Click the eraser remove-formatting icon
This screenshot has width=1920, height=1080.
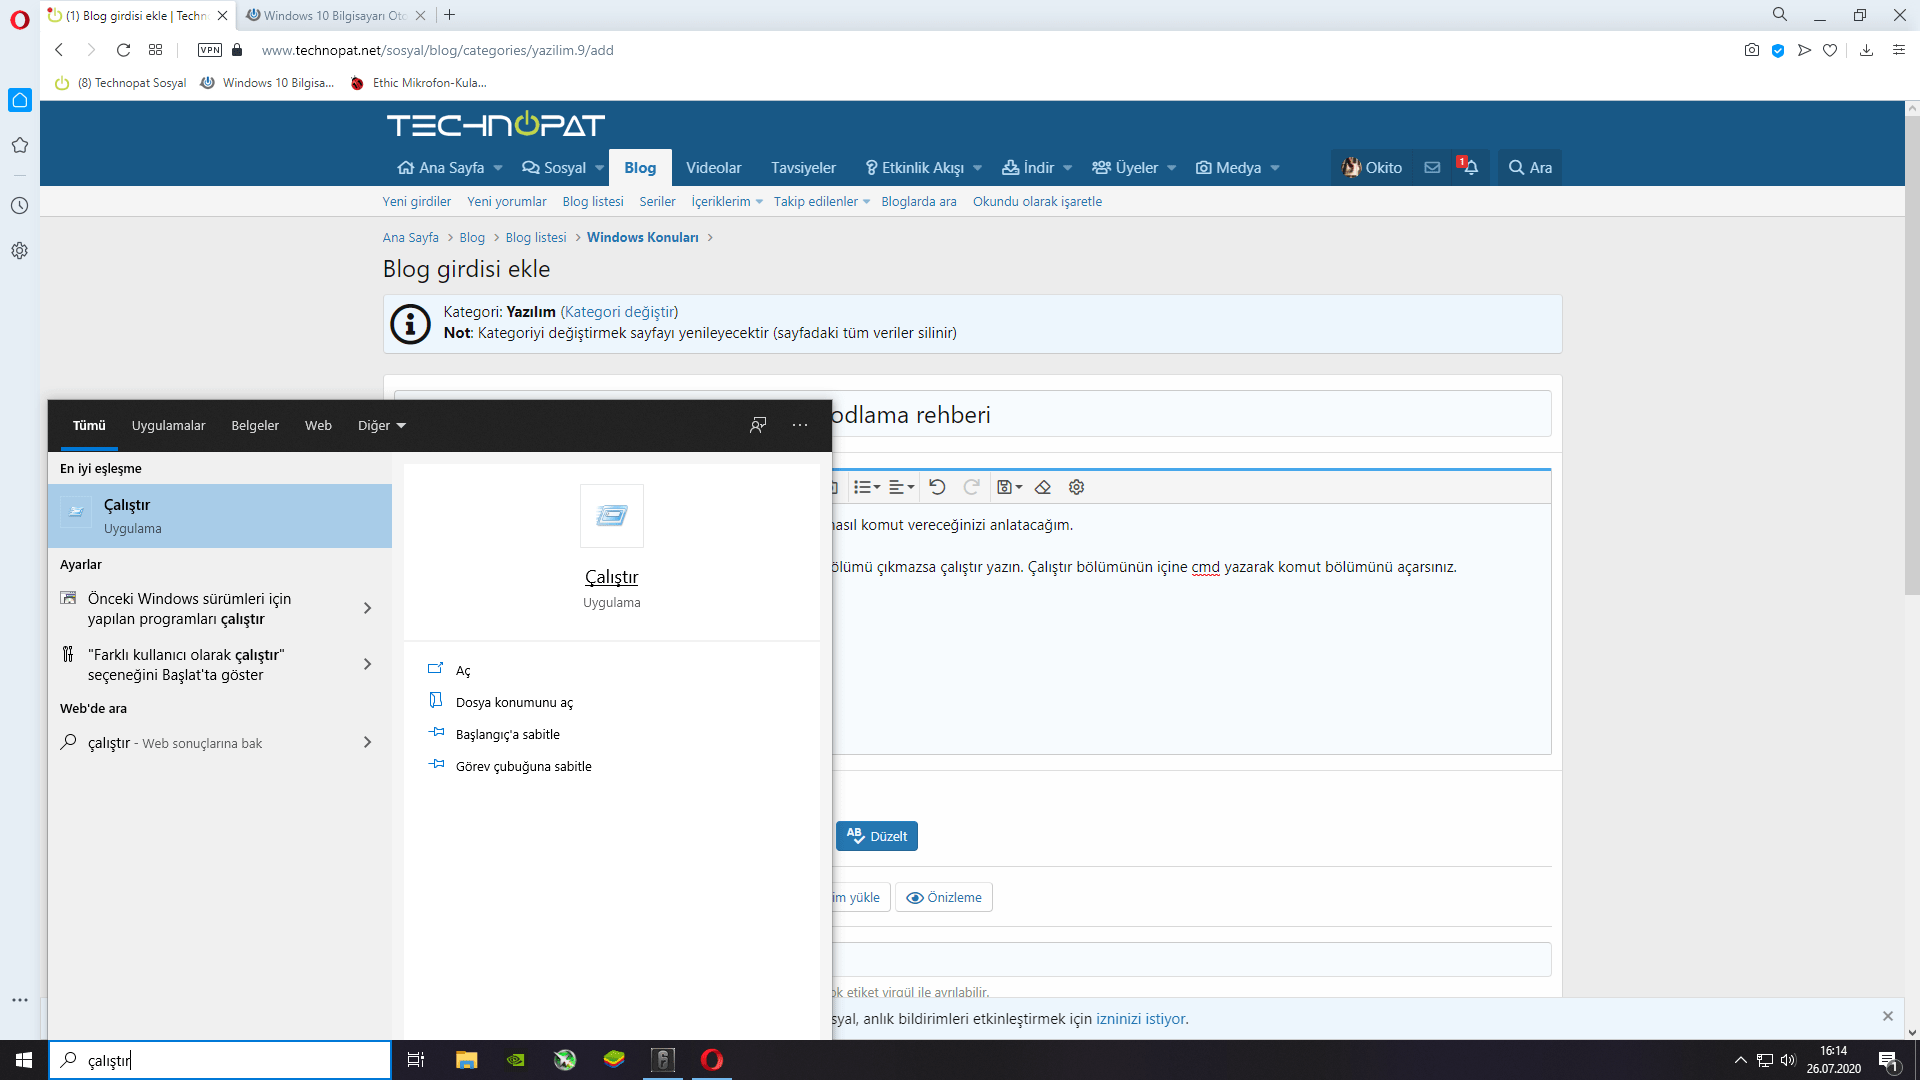[x=1043, y=487]
